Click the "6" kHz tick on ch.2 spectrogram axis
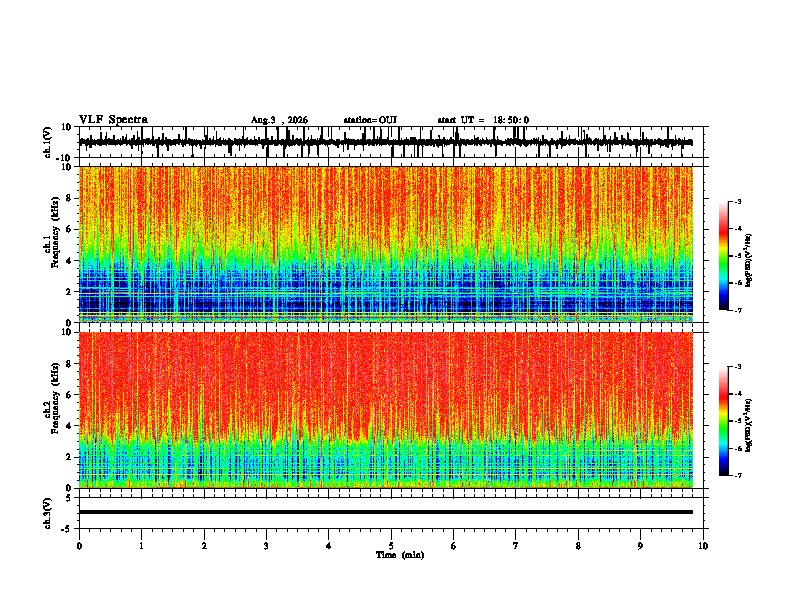This screenshot has width=792, height=612. pos(69,395)
